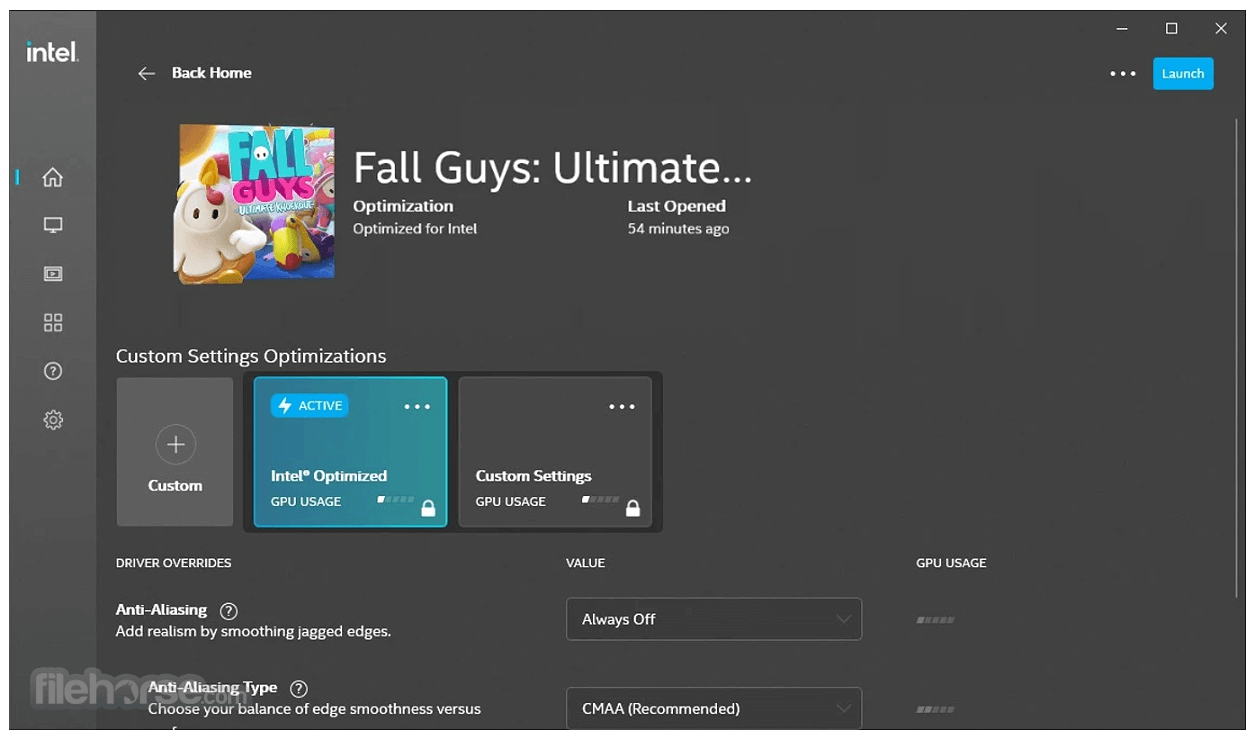Click the VALUE column header
This screenshot has width=1256, height=740.
tap(585, 563)
